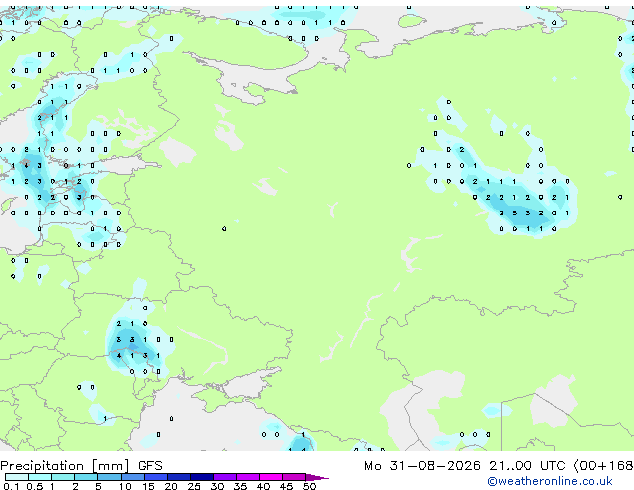Pick the legend swatch between 0.5 and 1
The height and width of the screenshot is (490, 634).
[40, 477]
